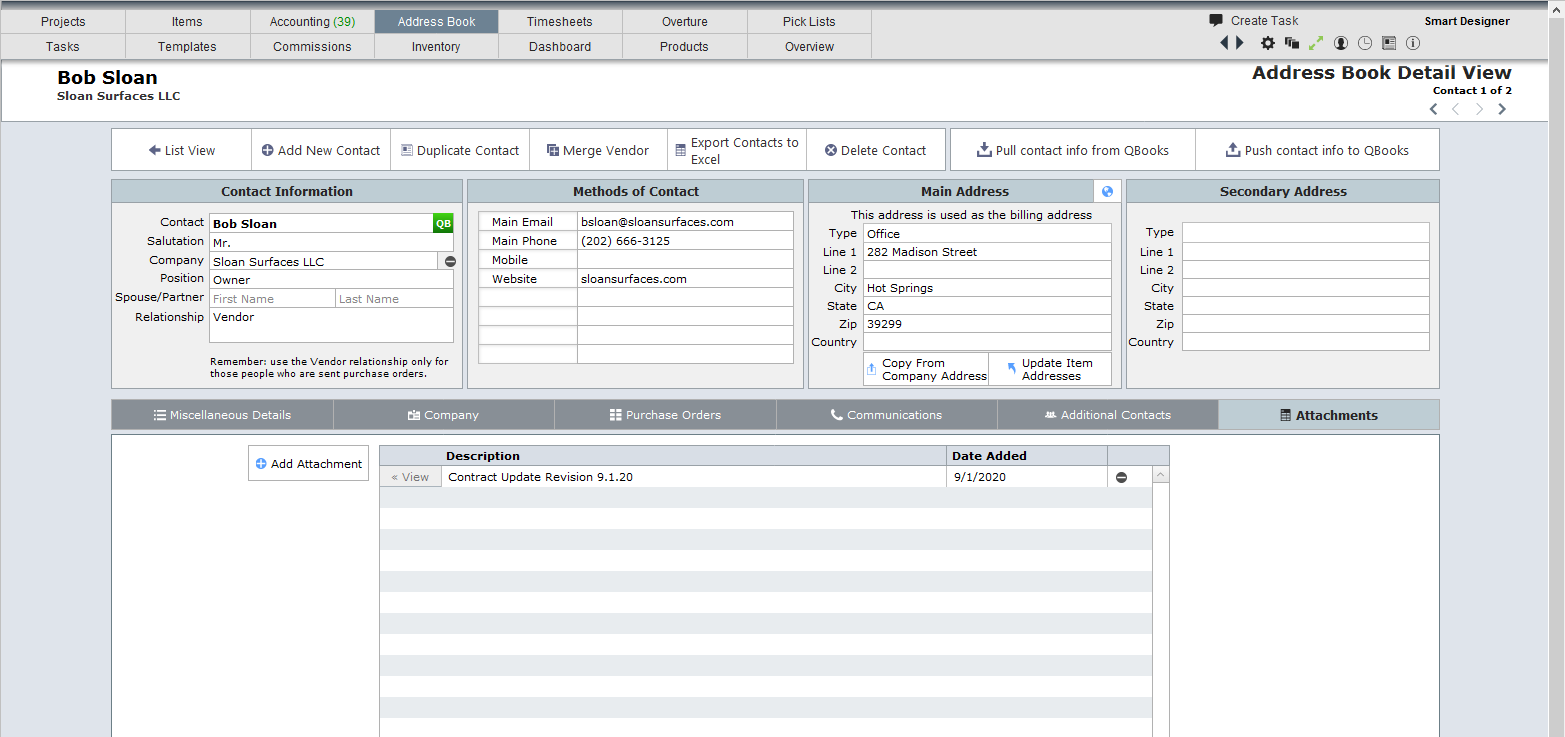Click Add Attachment button
The image size is (1565, 737).
pyautogui.click(x=309, y=463)
